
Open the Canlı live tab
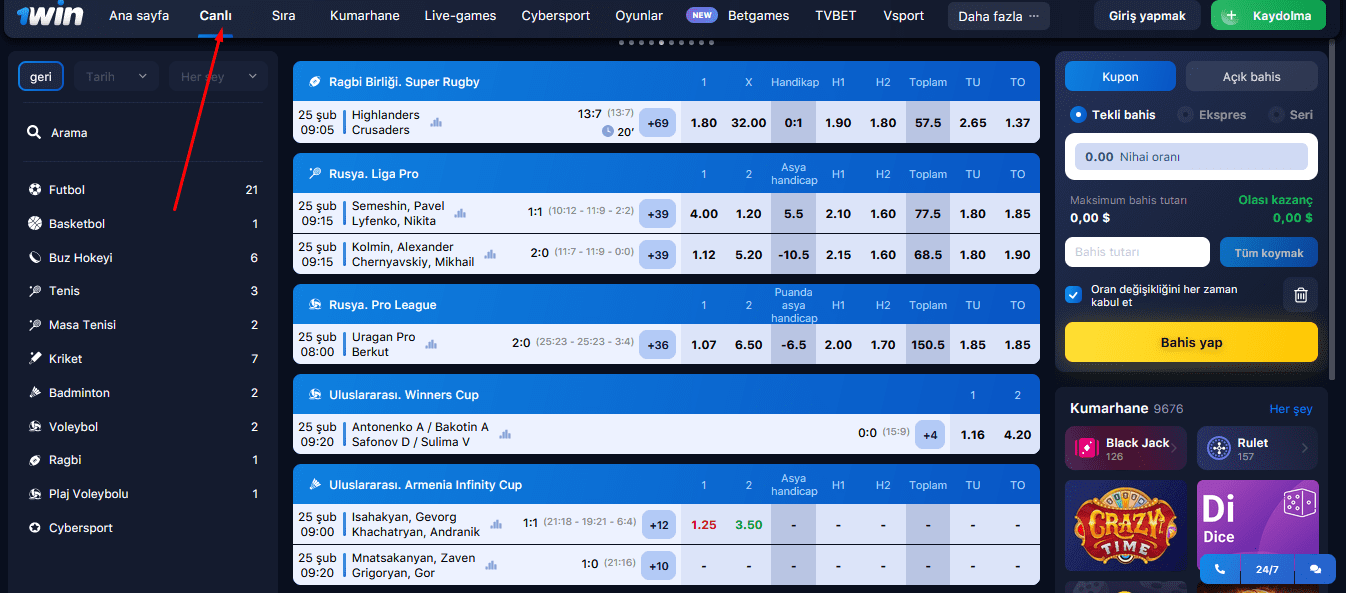coord(216,16)
